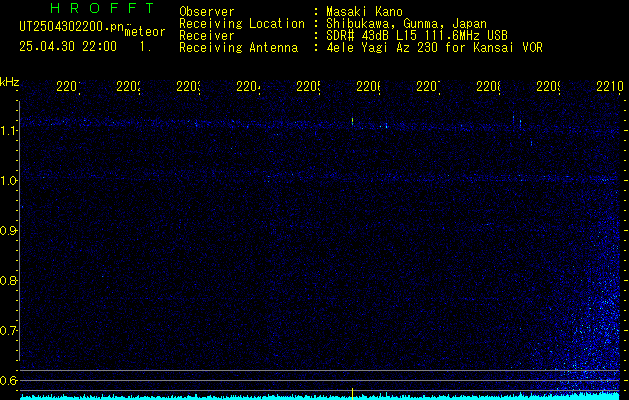Select location text Shibukawa, Gunma, Japan
Screen dimensions: 629x400
tap(406, 24)
